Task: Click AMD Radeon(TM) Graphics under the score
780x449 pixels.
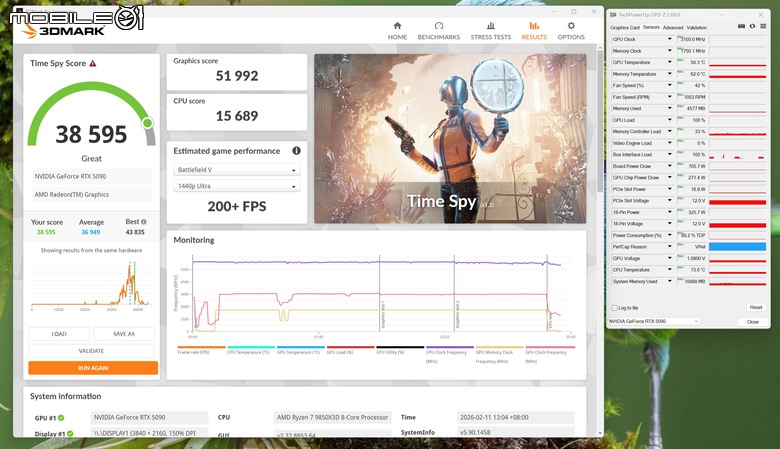Action: 92,194
